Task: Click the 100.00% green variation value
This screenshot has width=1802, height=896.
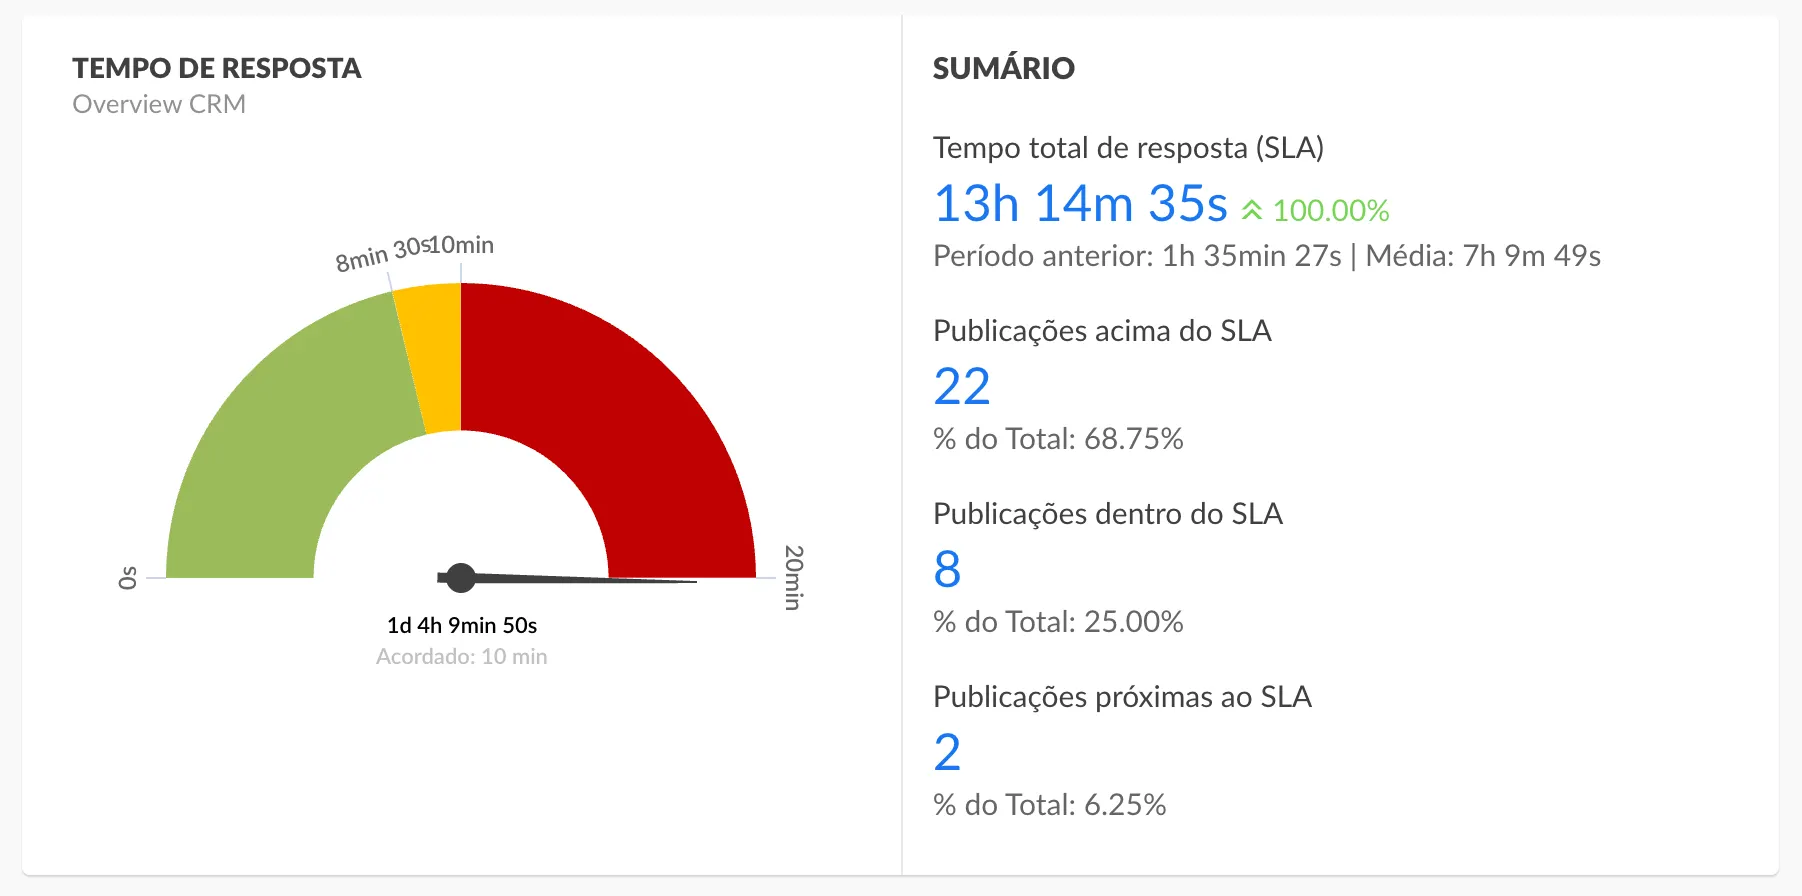Action: tap(1330, 211)
